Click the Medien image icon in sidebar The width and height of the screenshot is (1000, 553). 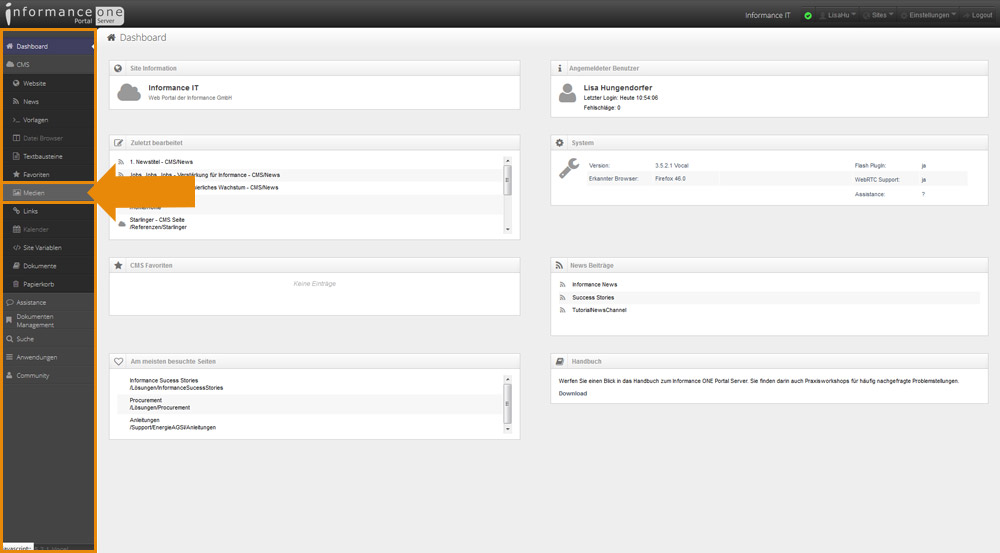[17, 193]
